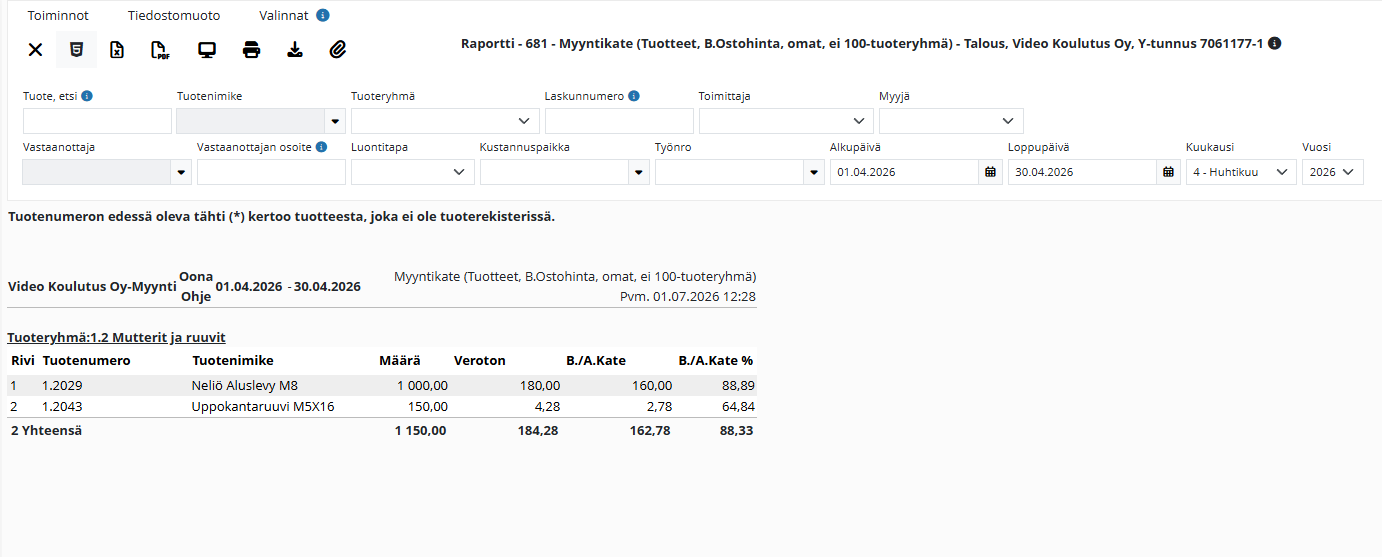
Task: Click the Loppupäivä date field 30.04.2026
Action: coord(1082,172)
